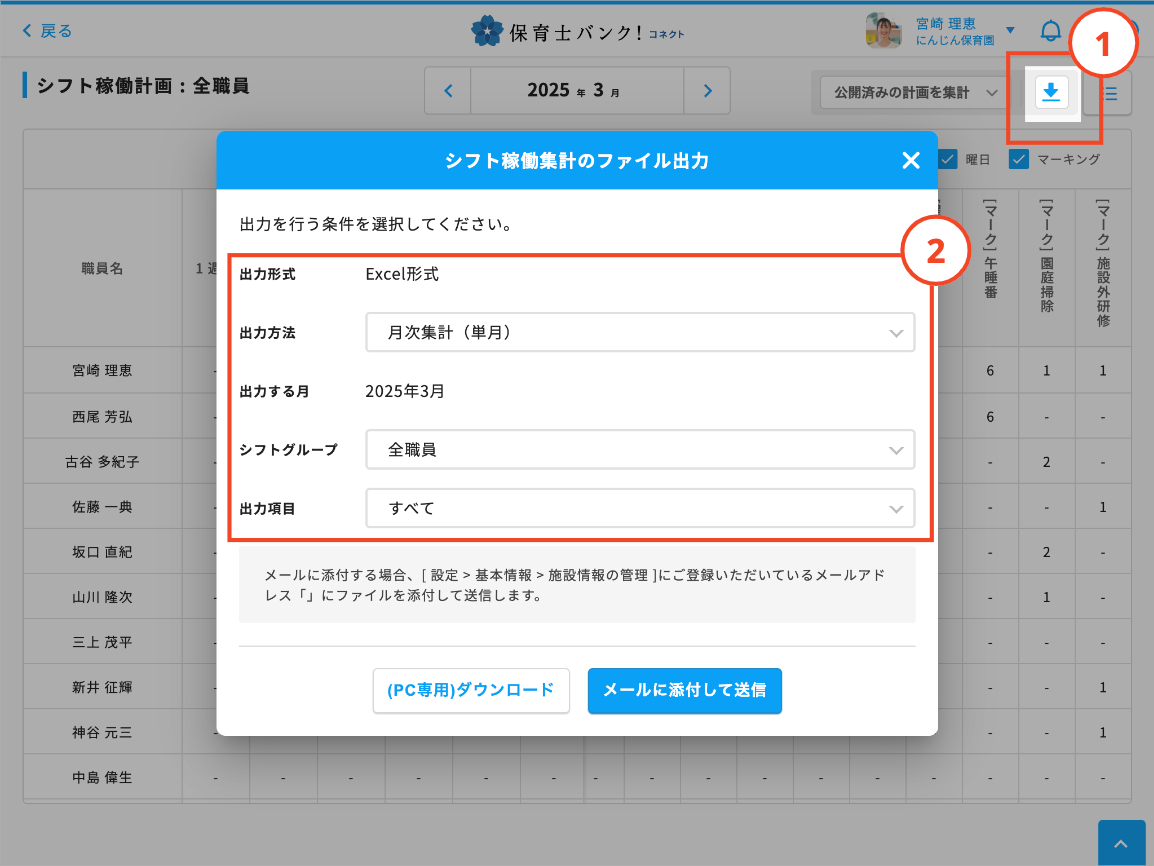Click the download file export icon
Viewport: 1154px width, 866px height.
[x=1050, y=93]
